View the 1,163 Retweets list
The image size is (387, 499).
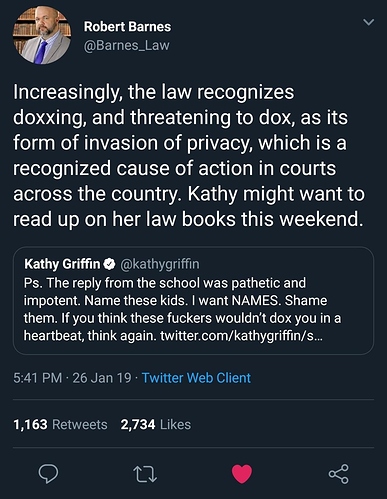pos(60,424)
